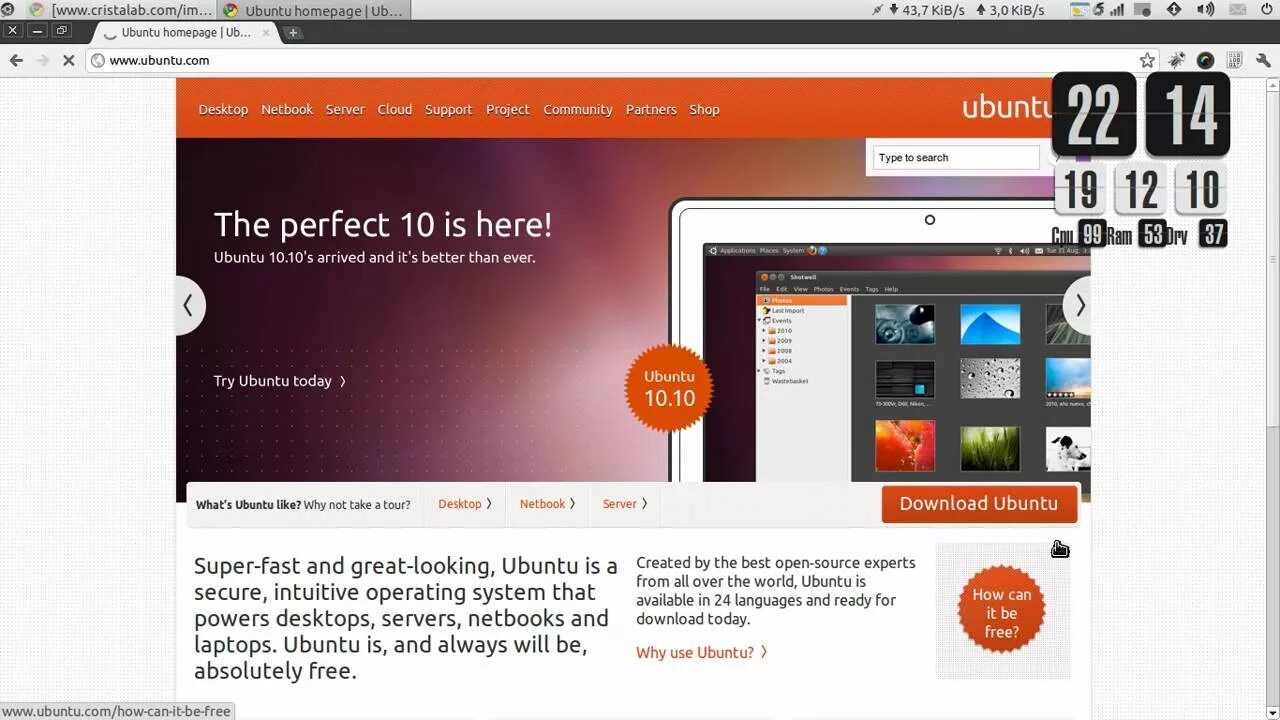
Task: Click the Ubuntu 10.10 orange badge
Action: pyautogui.click(x=669, y=388)
